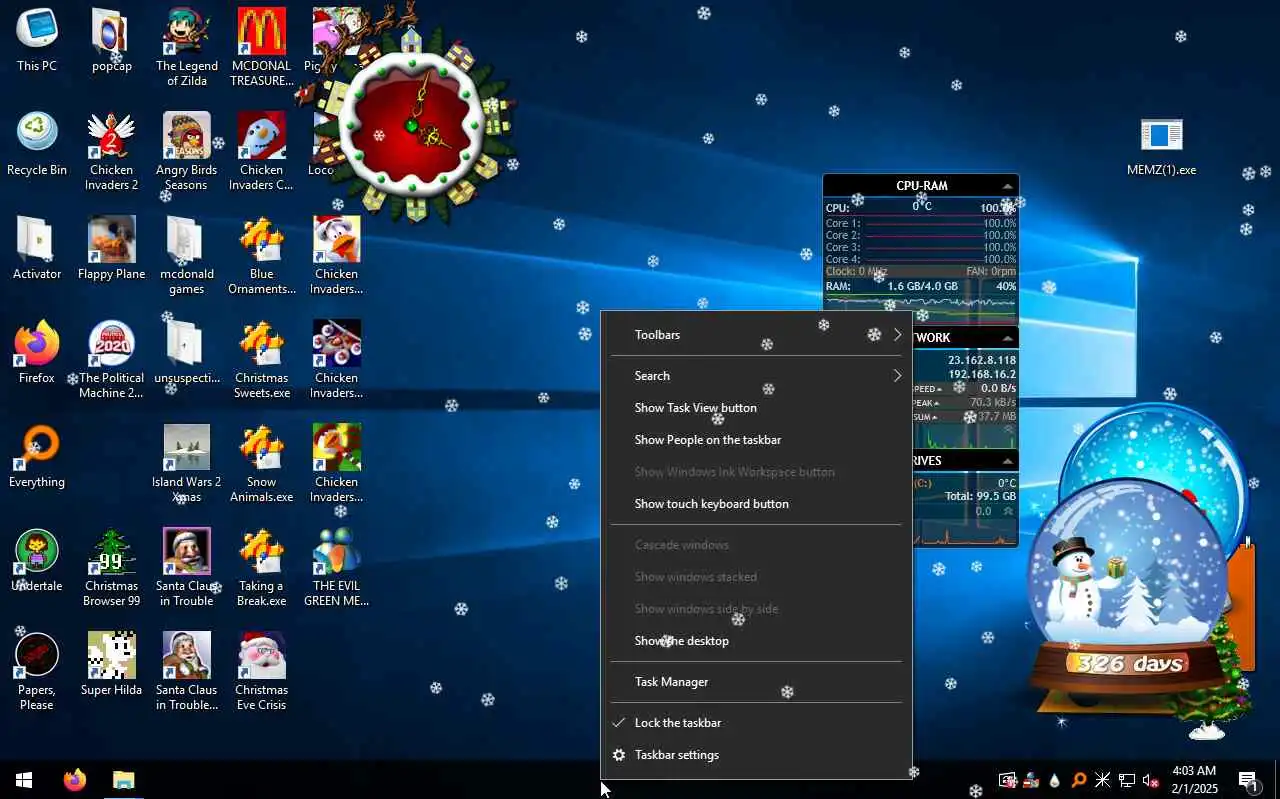Image resolution: width=1280 pixels, height=799 pixels.
Task: Open Taskbar settings
Action: tap(756, 755)
